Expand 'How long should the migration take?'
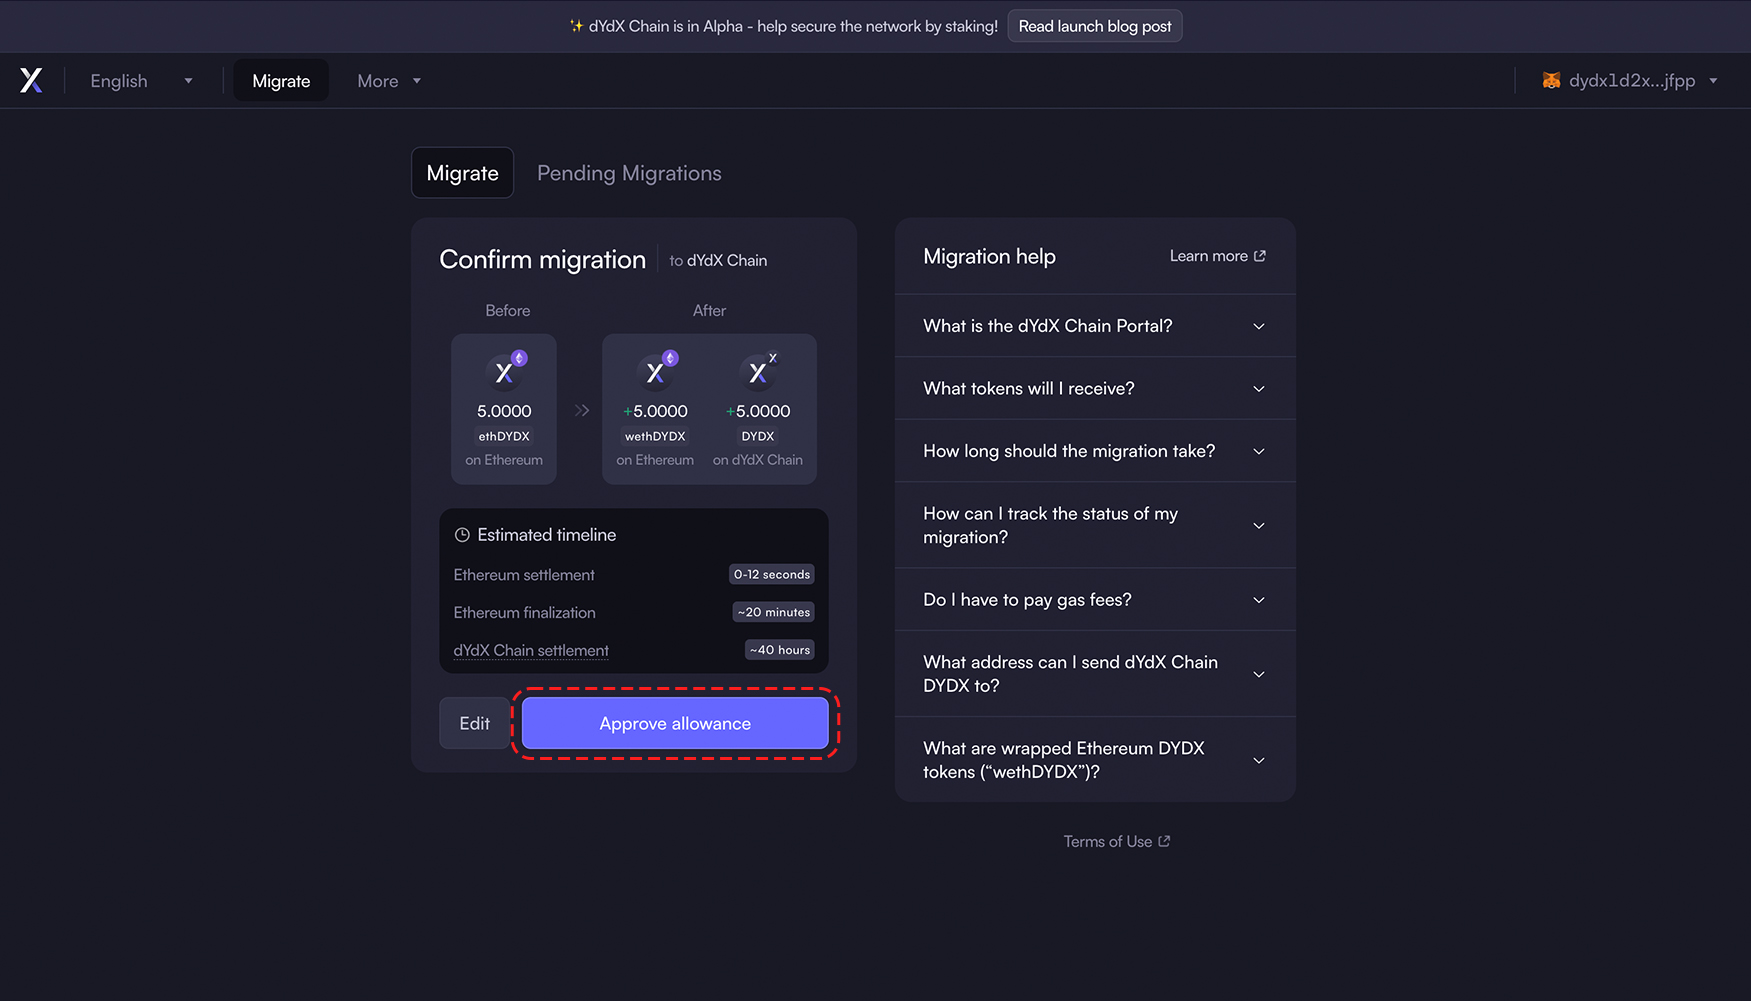This screenshot has height=1001, width=1751. point(1095,451)
